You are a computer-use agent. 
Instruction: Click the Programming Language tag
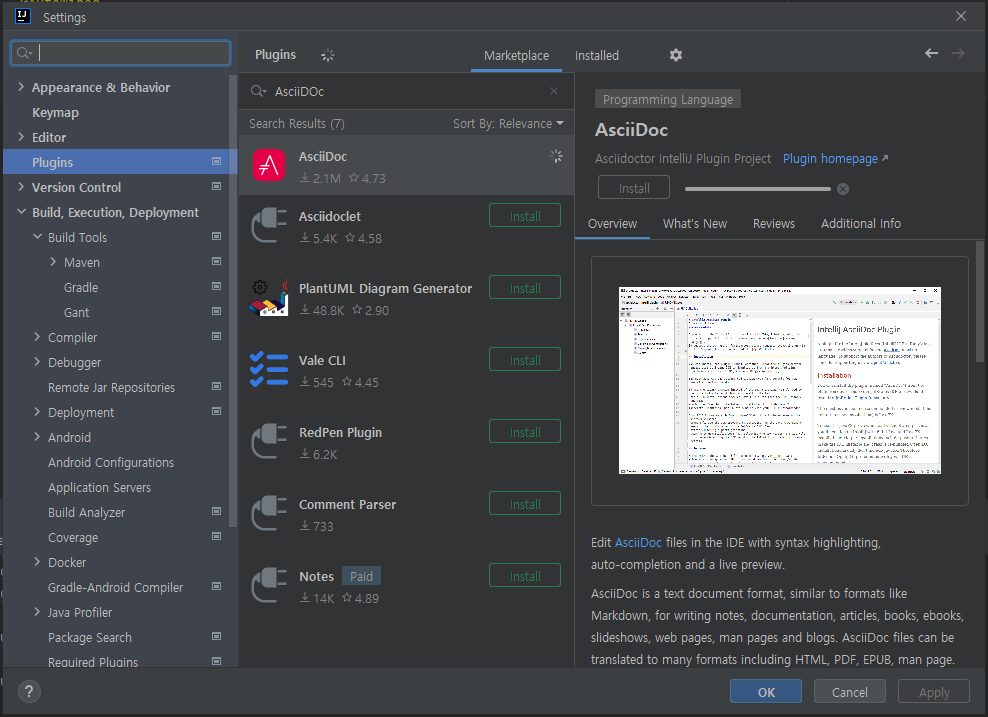click(x=667, y=100)
